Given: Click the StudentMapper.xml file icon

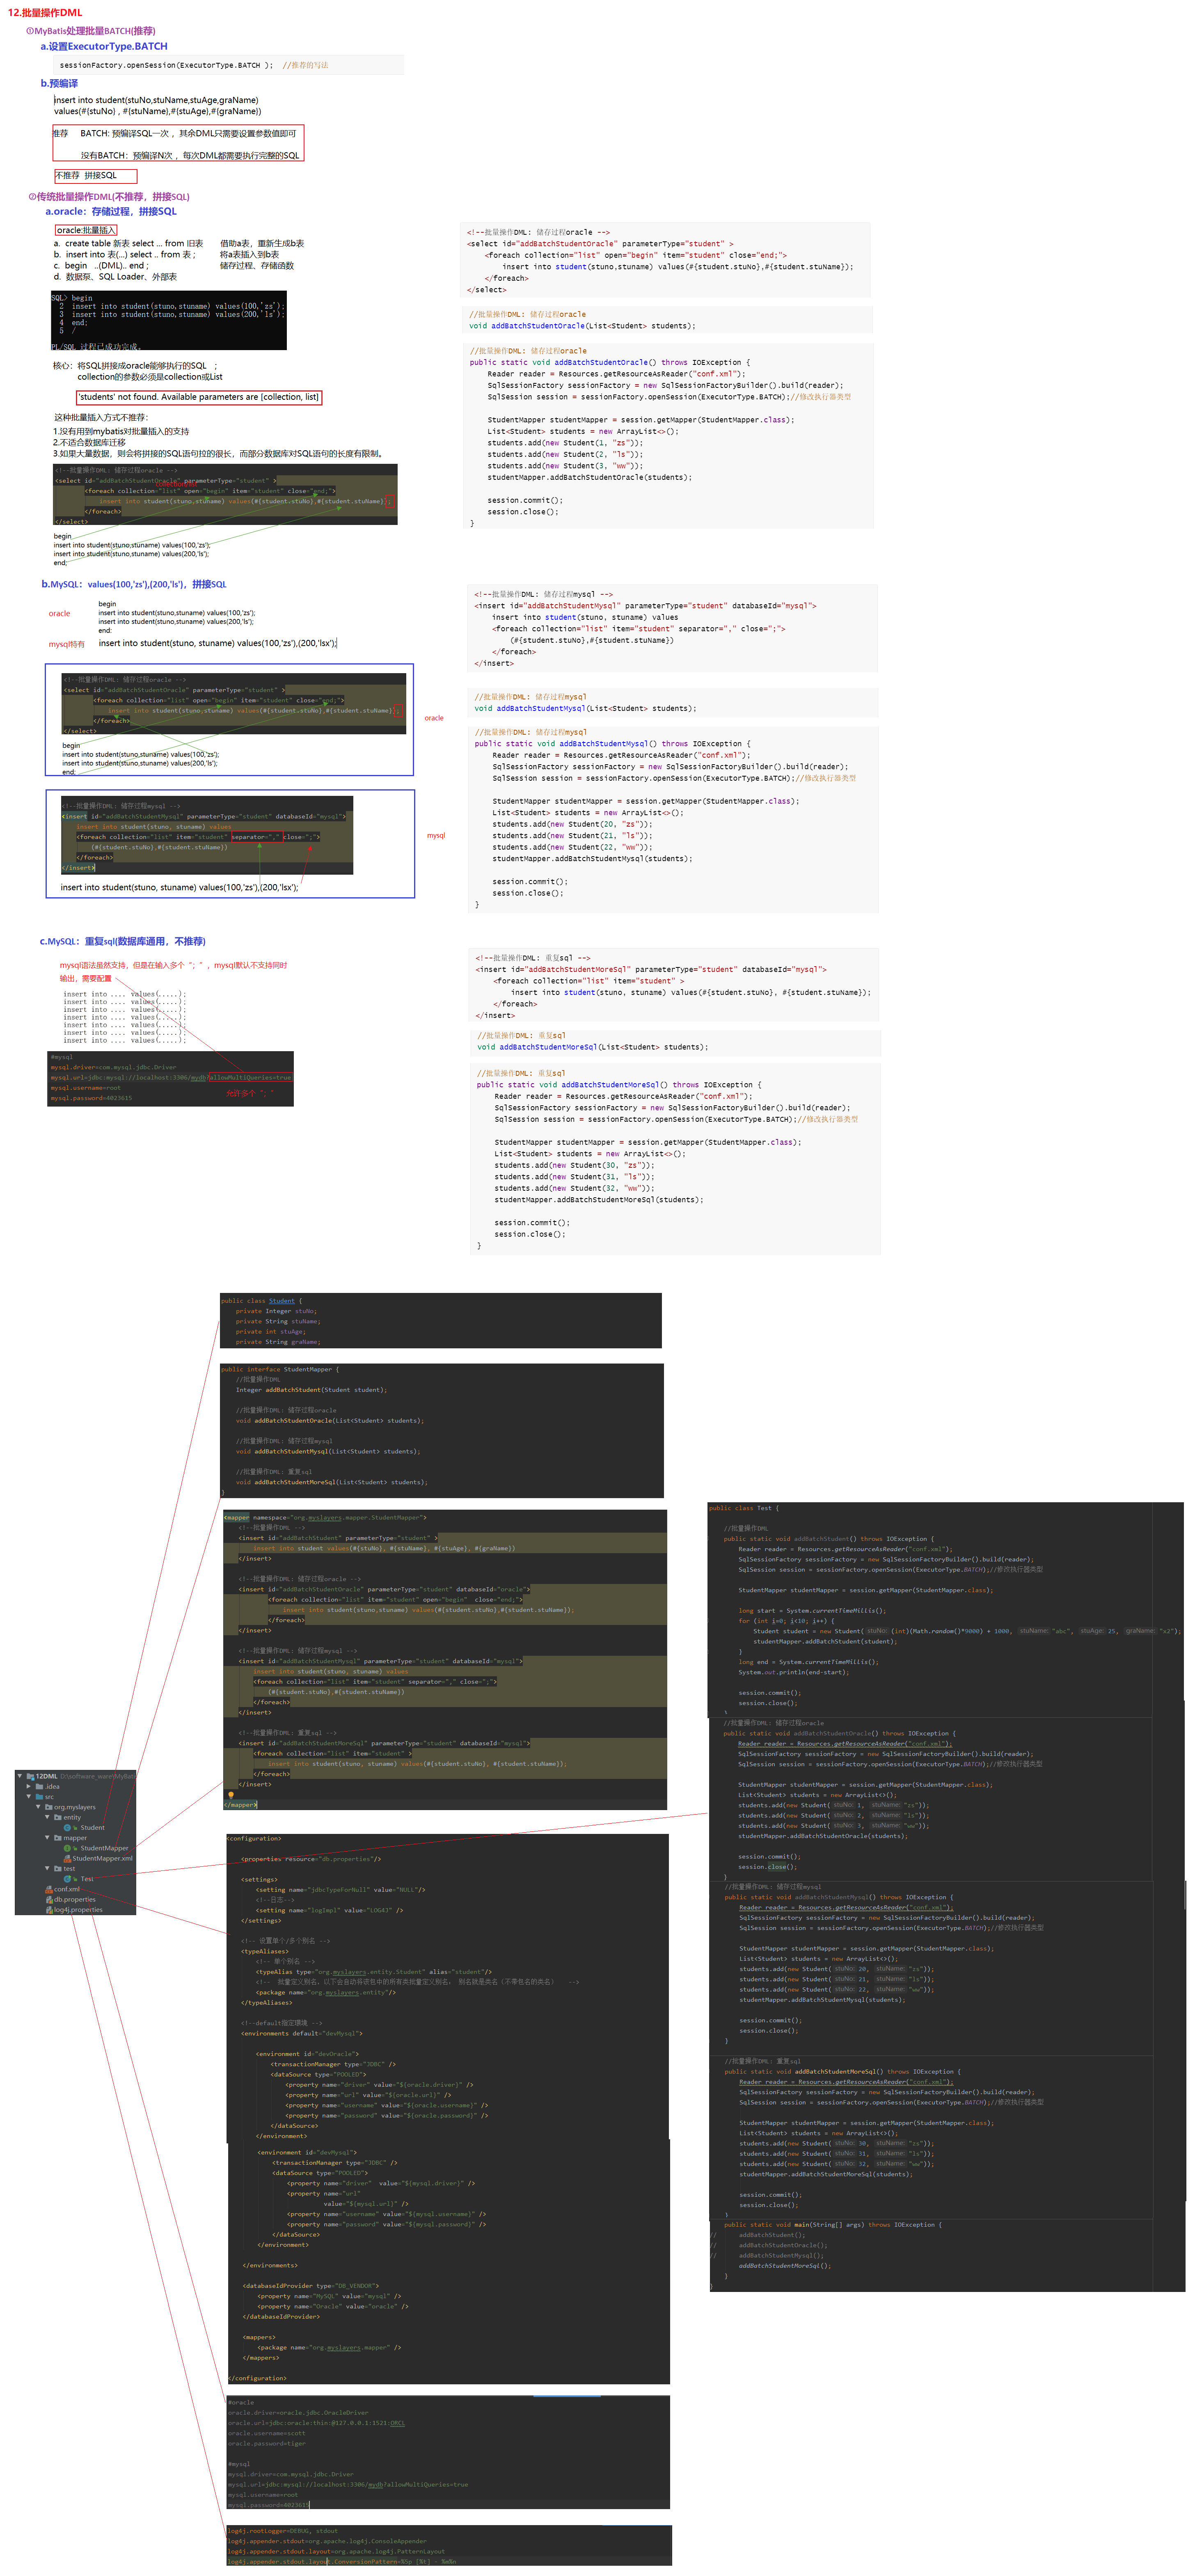Looking at the screenshot, I should (67, 1859).
